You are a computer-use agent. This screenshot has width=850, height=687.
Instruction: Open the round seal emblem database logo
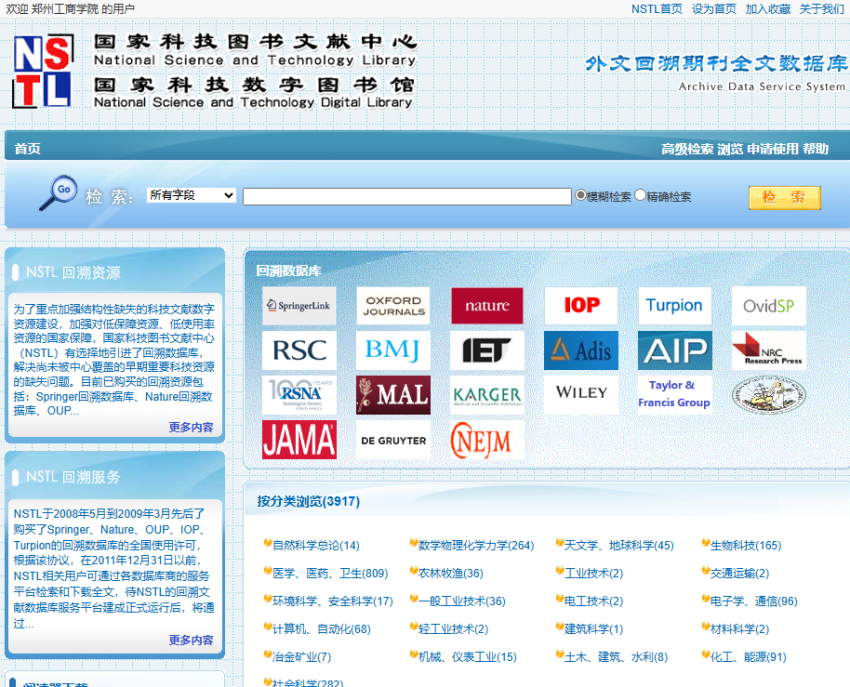(769, 395)
